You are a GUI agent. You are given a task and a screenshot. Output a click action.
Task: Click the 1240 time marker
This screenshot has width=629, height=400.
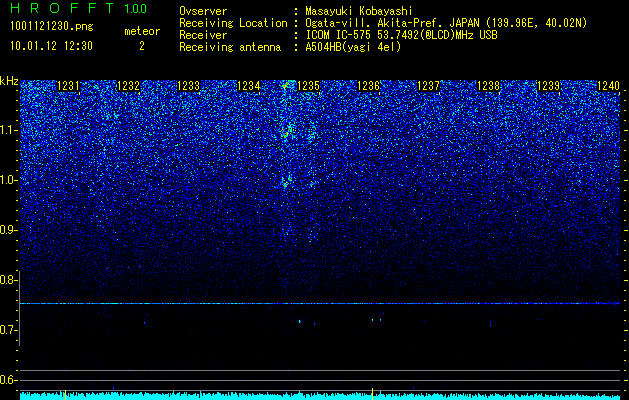click(608, 86)
